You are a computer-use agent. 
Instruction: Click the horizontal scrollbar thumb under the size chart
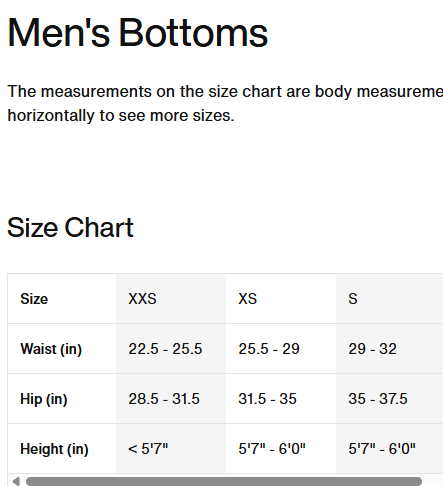pos(224,481)
